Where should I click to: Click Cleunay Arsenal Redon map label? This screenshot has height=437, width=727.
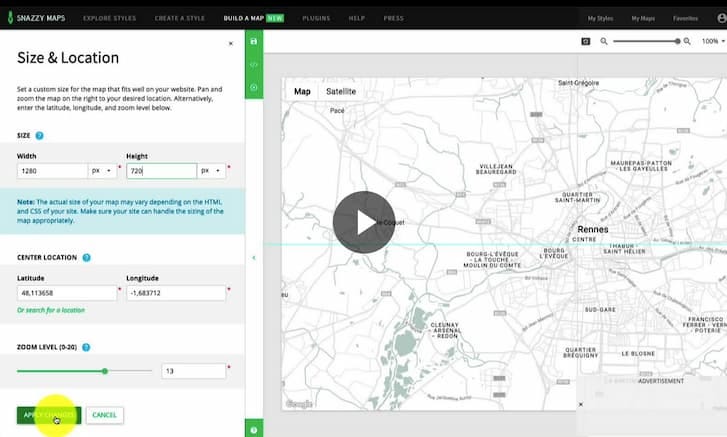click(x=445, y=330)
